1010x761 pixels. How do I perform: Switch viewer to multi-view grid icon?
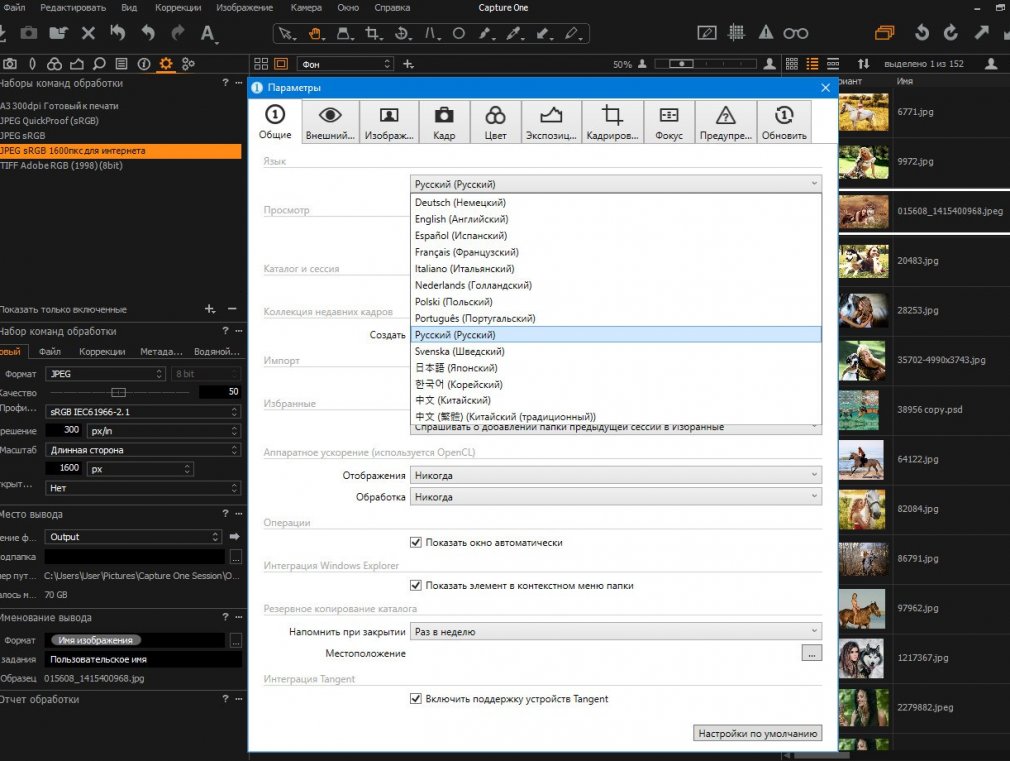pyautogui.click(x=261, y=64)
